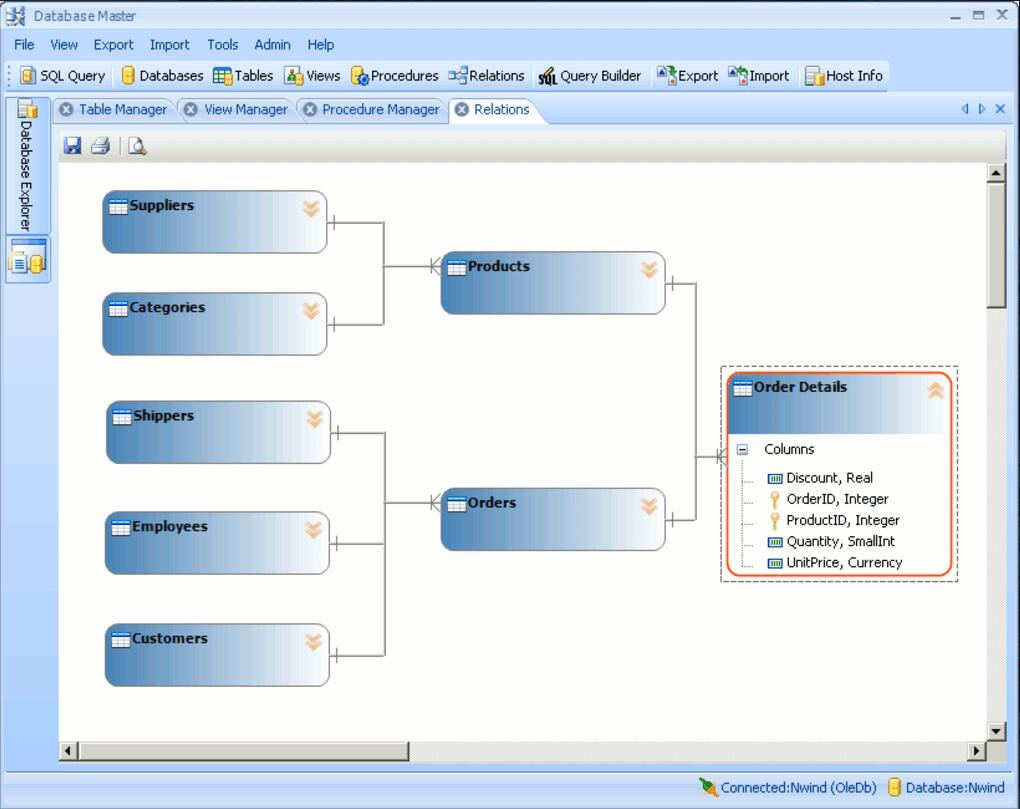Save the relations diagram with the floppy icon
The height and width of the screenshot is (809, 1020).
point(72,146)
